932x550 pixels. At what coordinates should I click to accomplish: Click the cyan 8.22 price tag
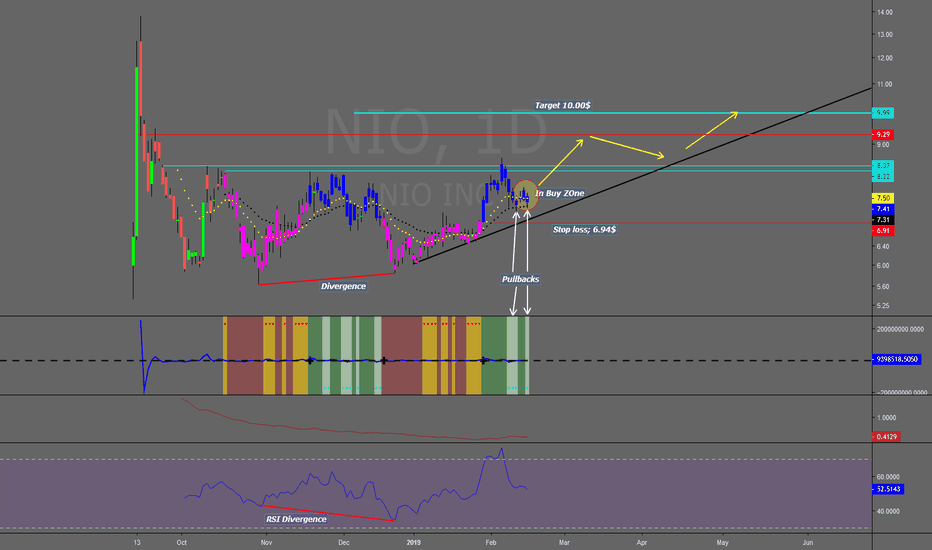(883, 177)
